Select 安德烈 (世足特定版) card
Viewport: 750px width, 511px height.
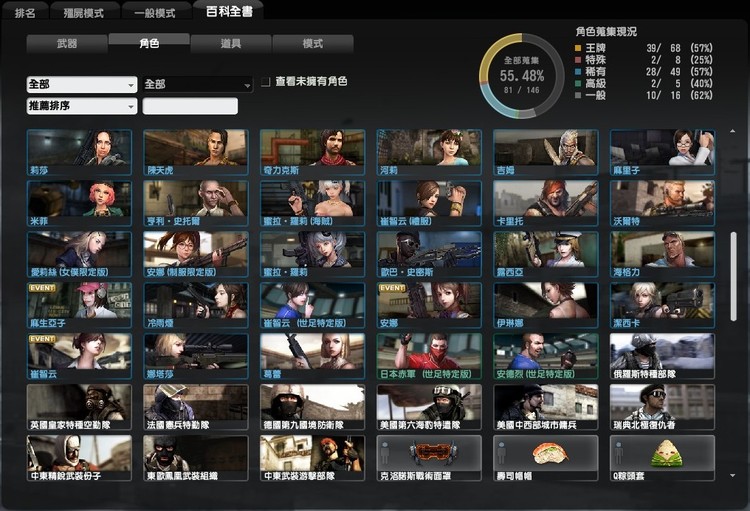click(546, 356)
